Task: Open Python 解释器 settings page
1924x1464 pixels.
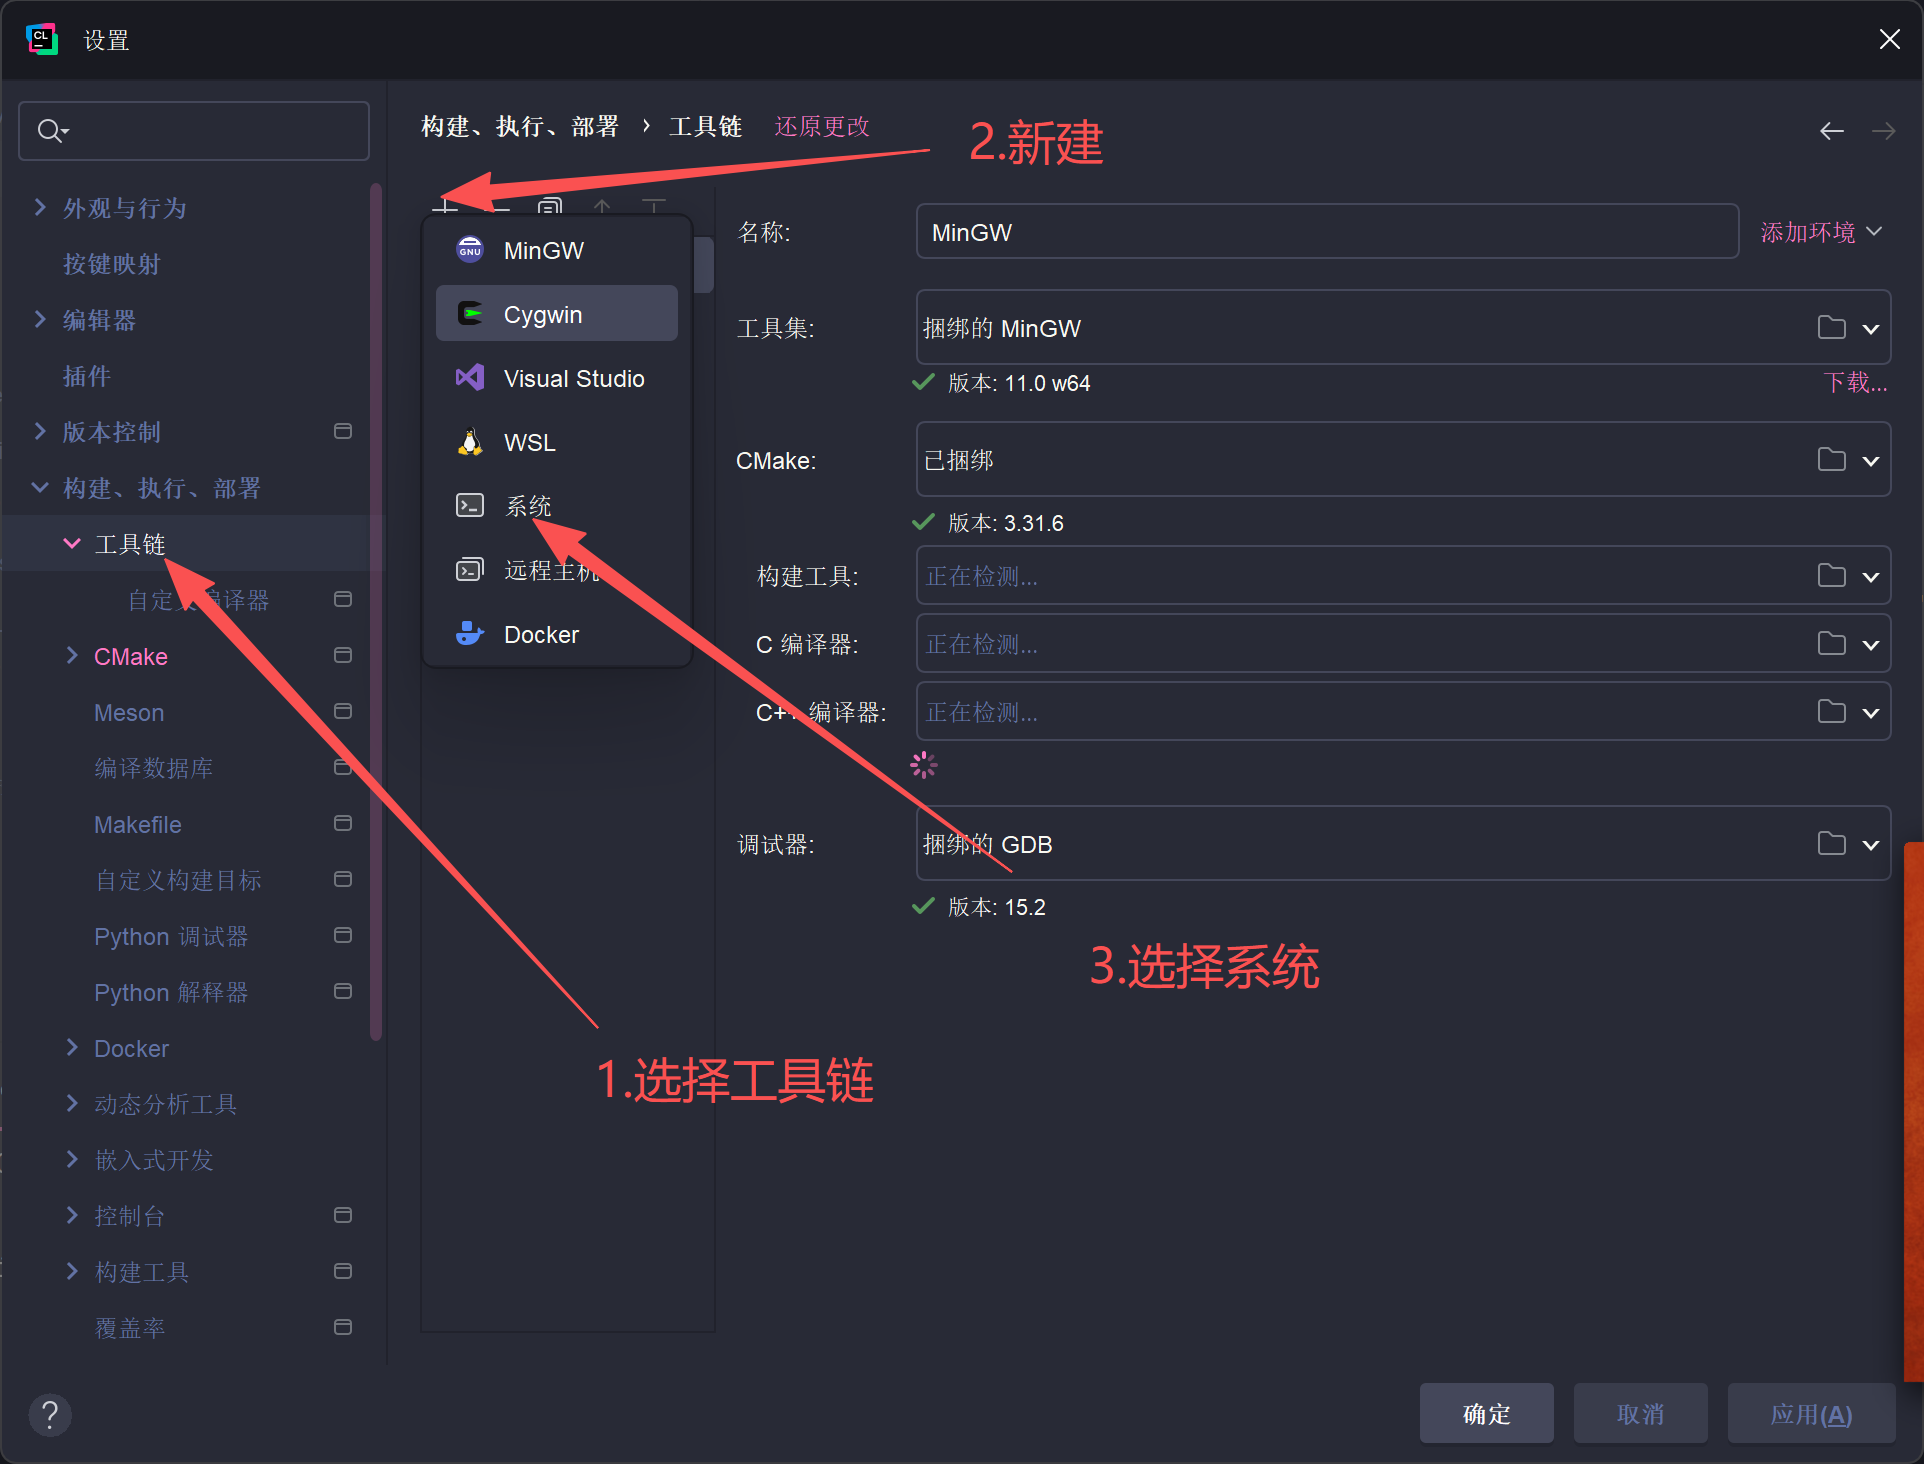Action: coord(171,992)
